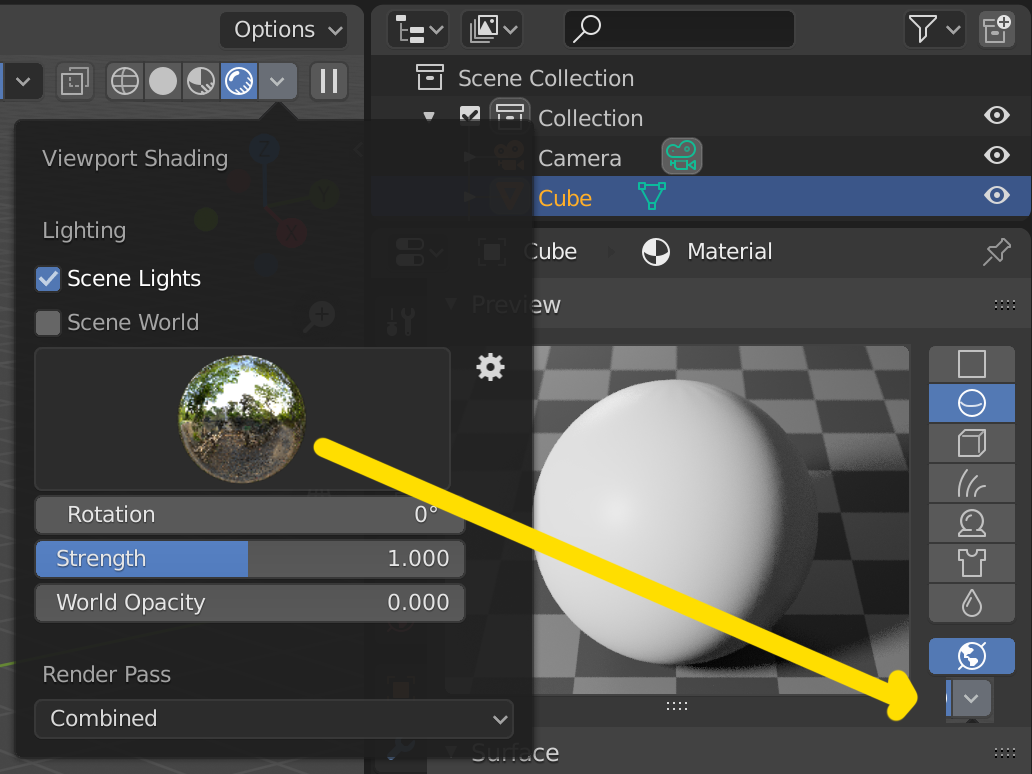
Task: Uncheck the Collection exclude checkbox
Action: tap(469, 116)
